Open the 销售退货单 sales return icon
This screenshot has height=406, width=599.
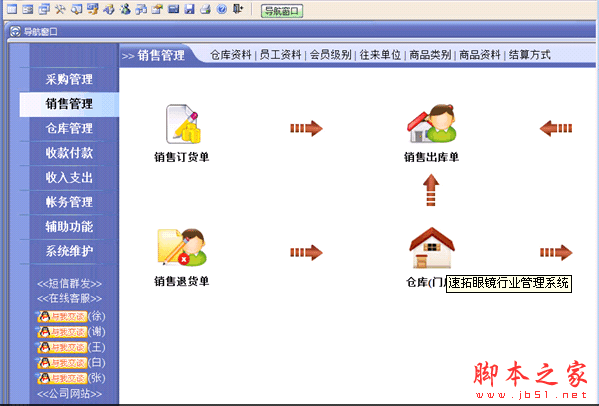coord(182,247)
